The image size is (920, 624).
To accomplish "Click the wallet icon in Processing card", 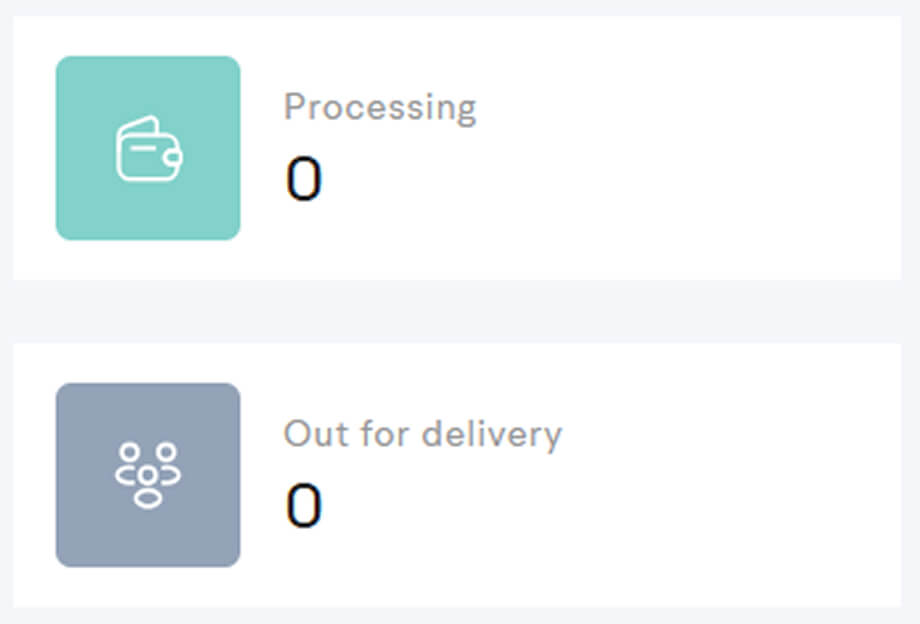I will pyautogui.click(x=148, y=150).
